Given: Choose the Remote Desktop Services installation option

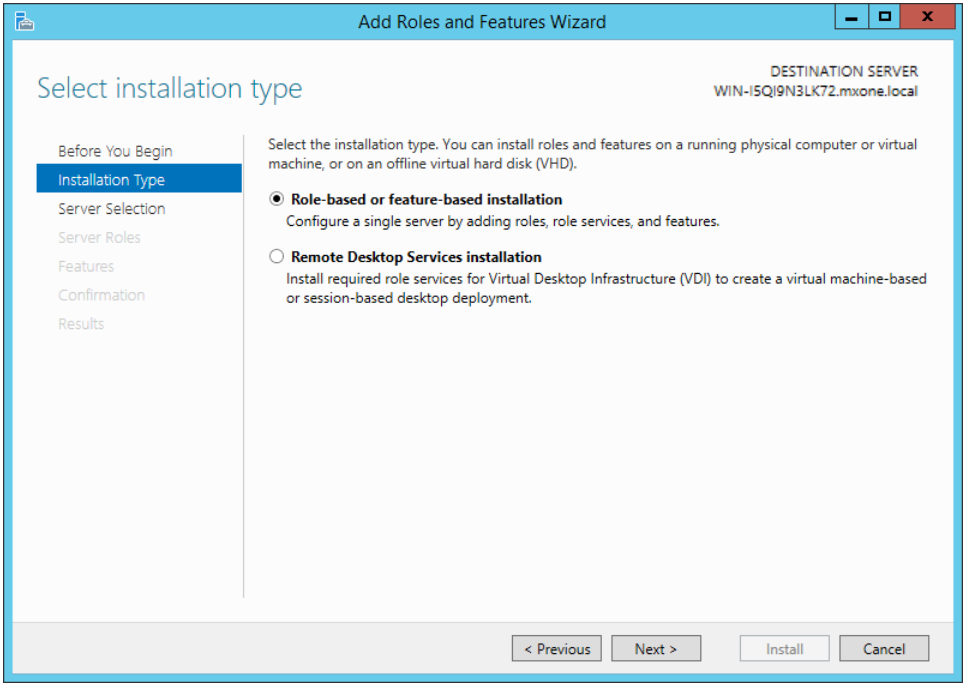Looking at the screenshot, I should click(x=277, y=257).
